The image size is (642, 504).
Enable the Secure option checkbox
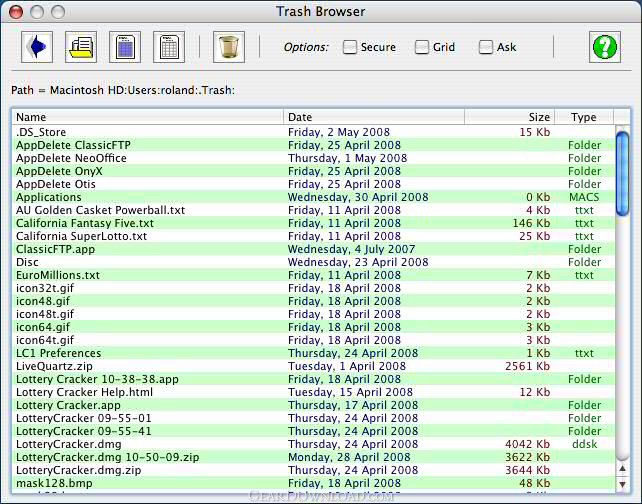(350, 47)
